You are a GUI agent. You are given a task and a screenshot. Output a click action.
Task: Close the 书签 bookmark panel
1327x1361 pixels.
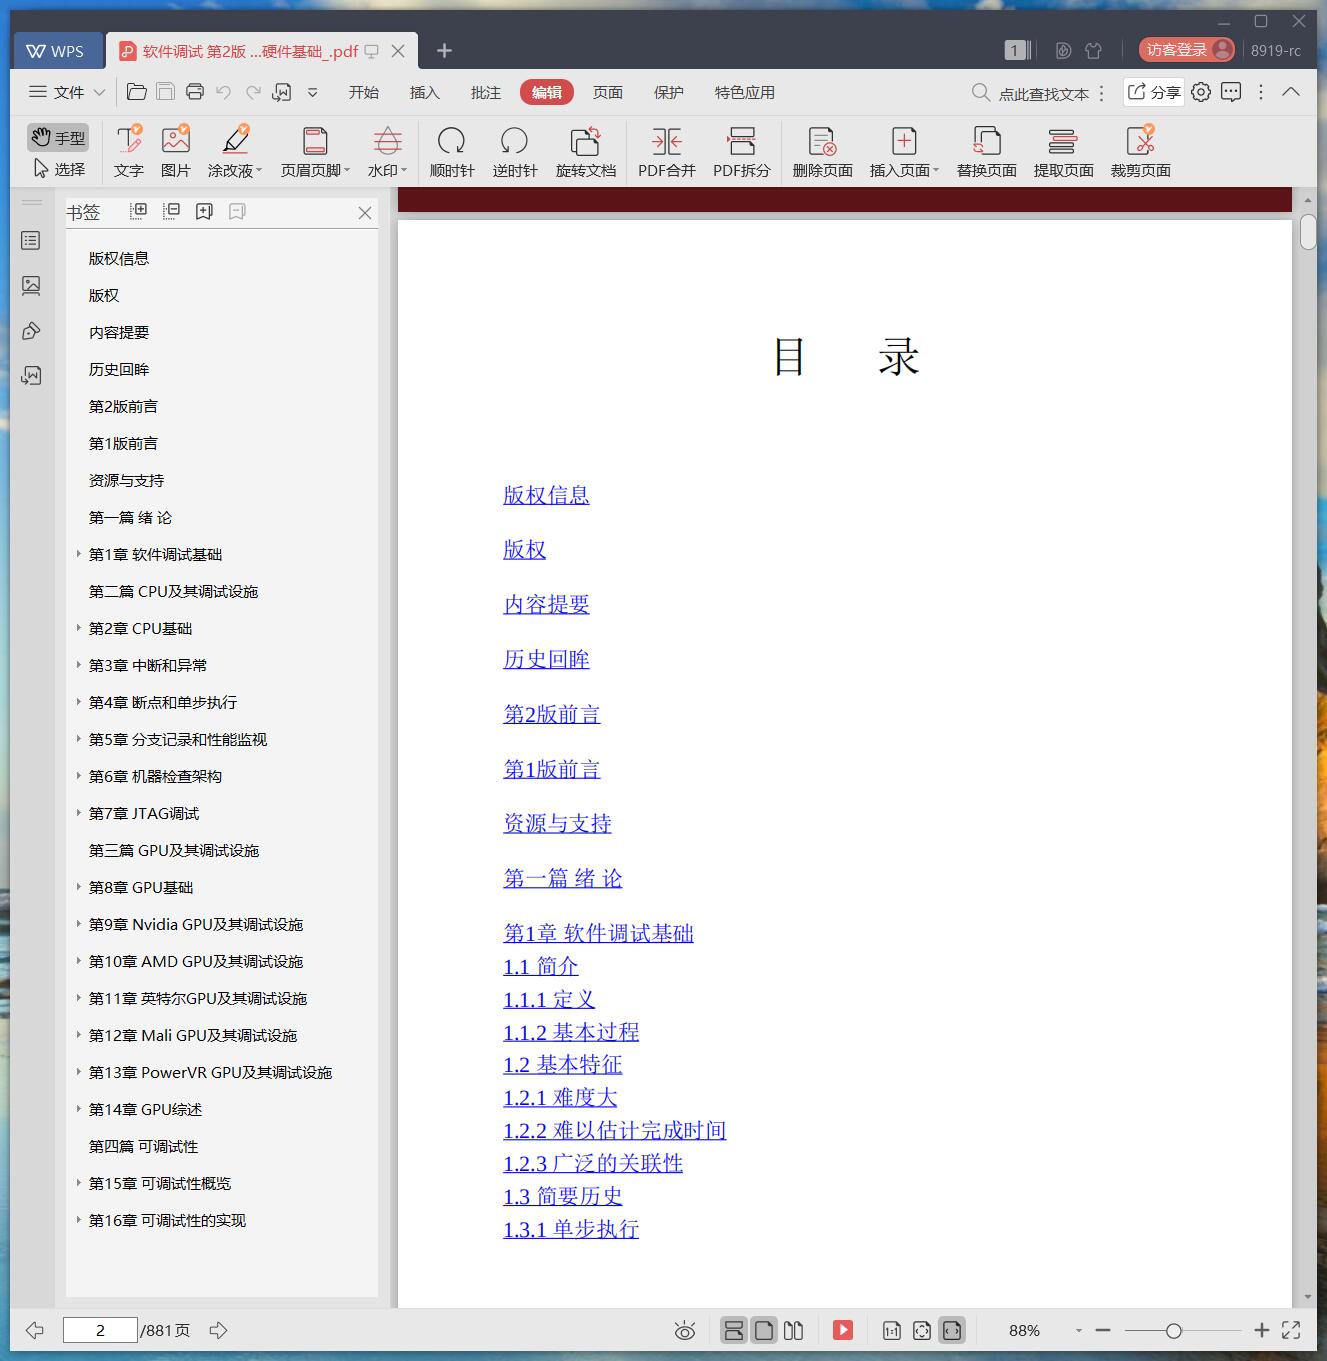click(x=365, y=212)
